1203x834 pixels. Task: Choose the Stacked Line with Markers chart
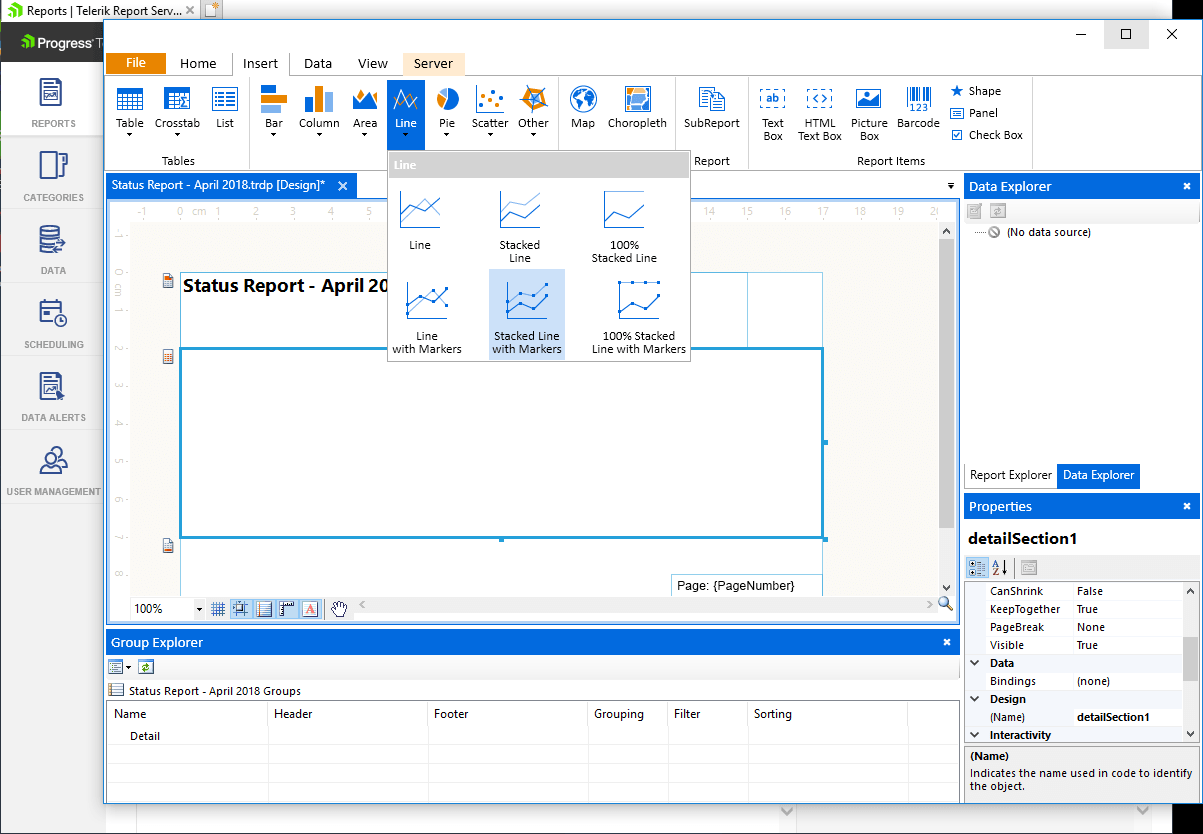526,314
